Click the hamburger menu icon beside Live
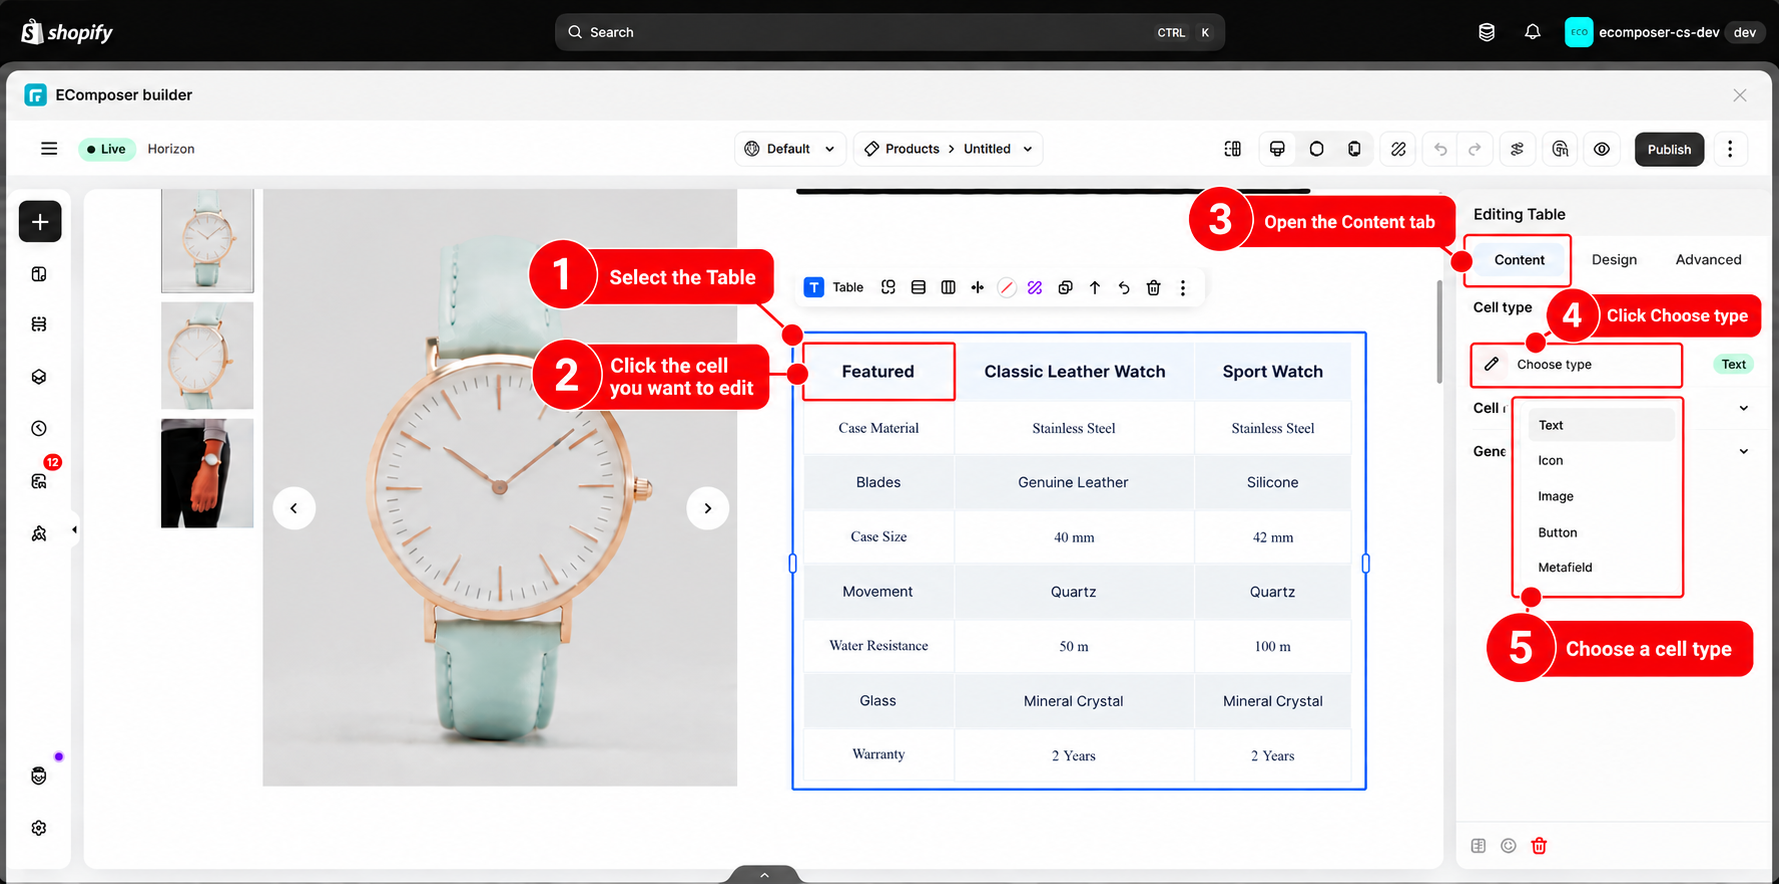This screenshot has height=884, width=1779. tap(49, 149)
